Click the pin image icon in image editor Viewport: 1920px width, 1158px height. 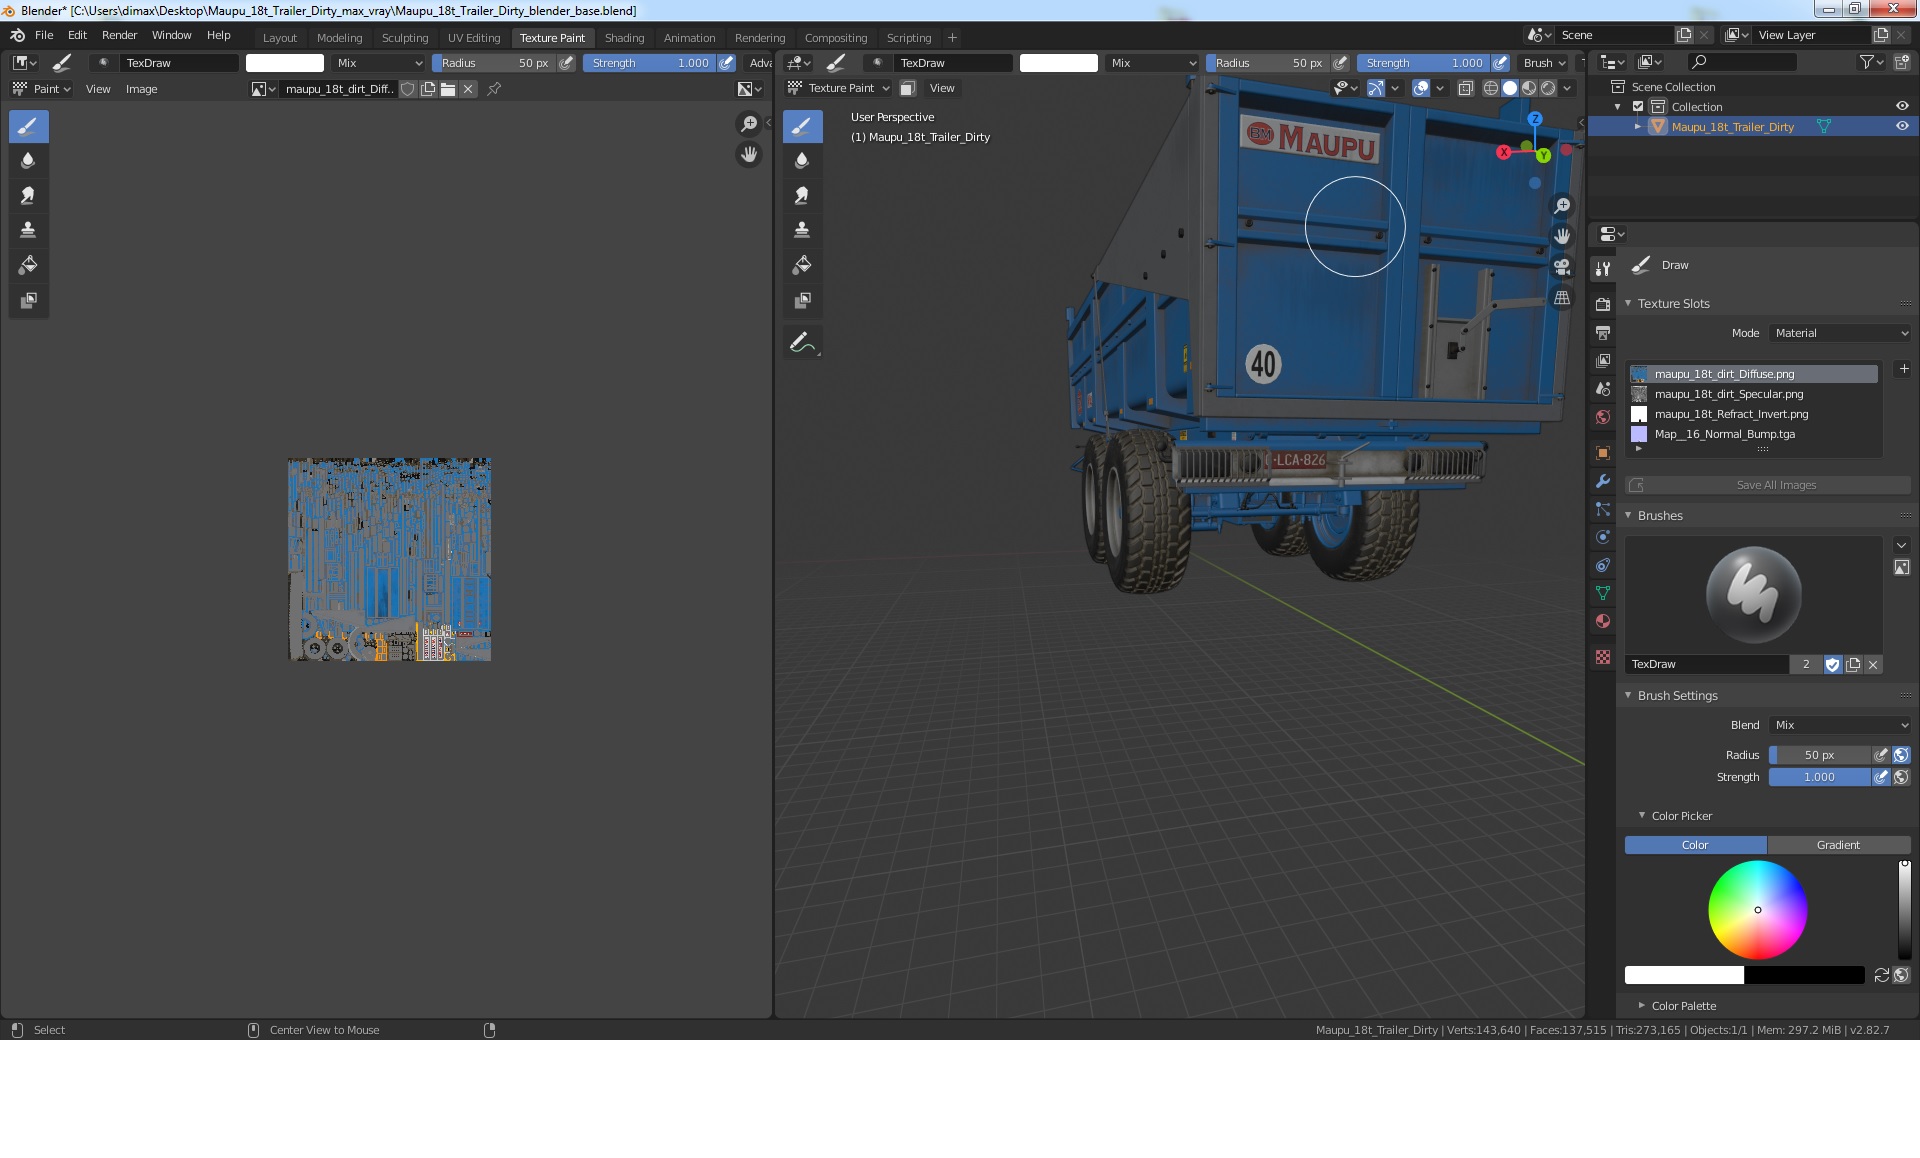tap(494, 89)
